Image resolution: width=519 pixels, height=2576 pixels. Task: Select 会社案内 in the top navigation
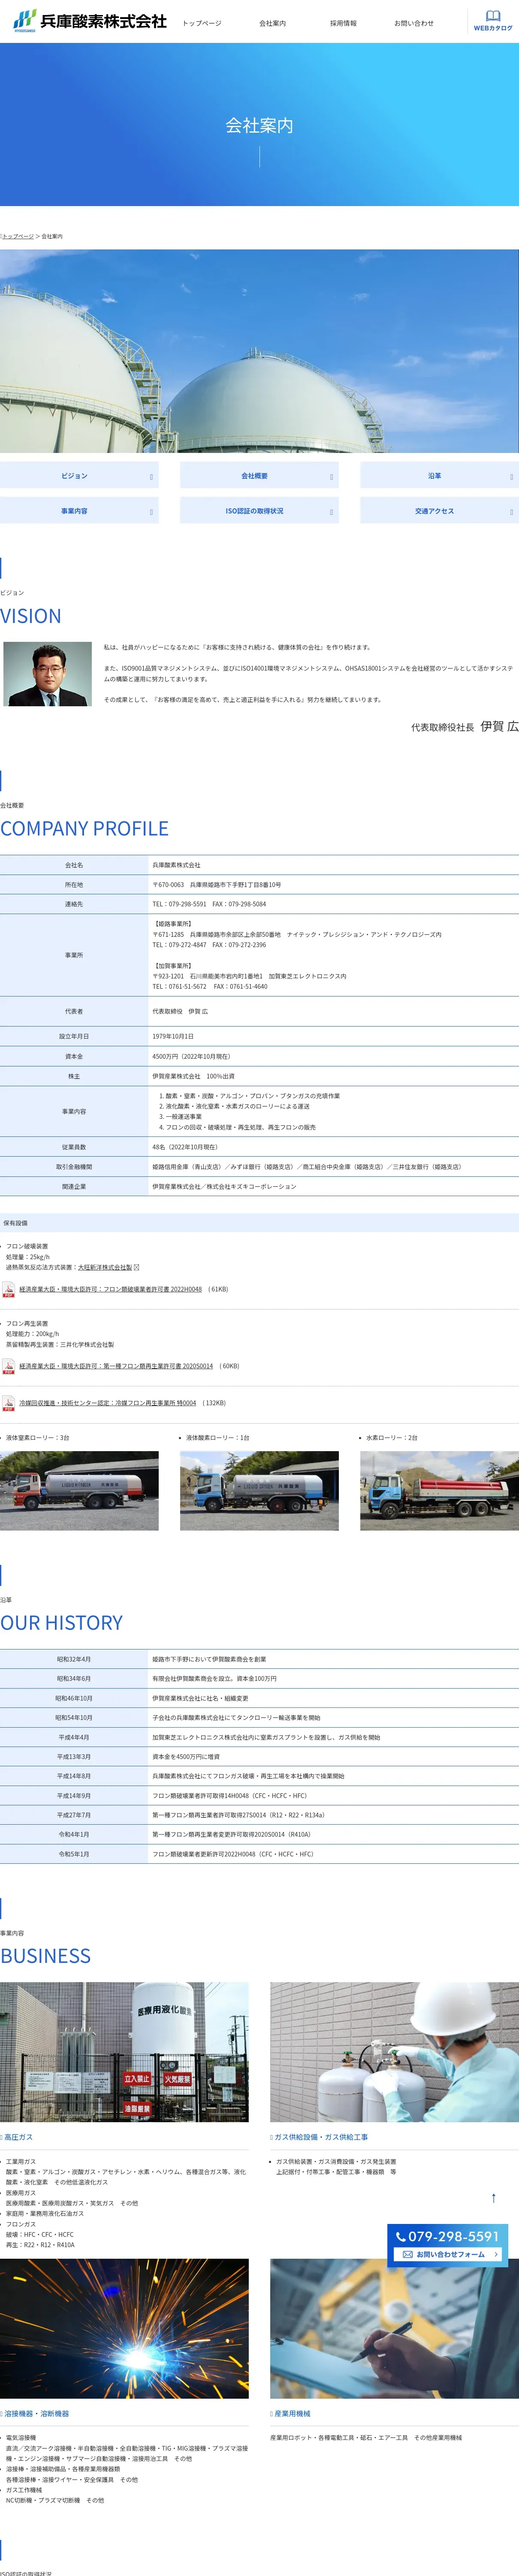[272, 23]
